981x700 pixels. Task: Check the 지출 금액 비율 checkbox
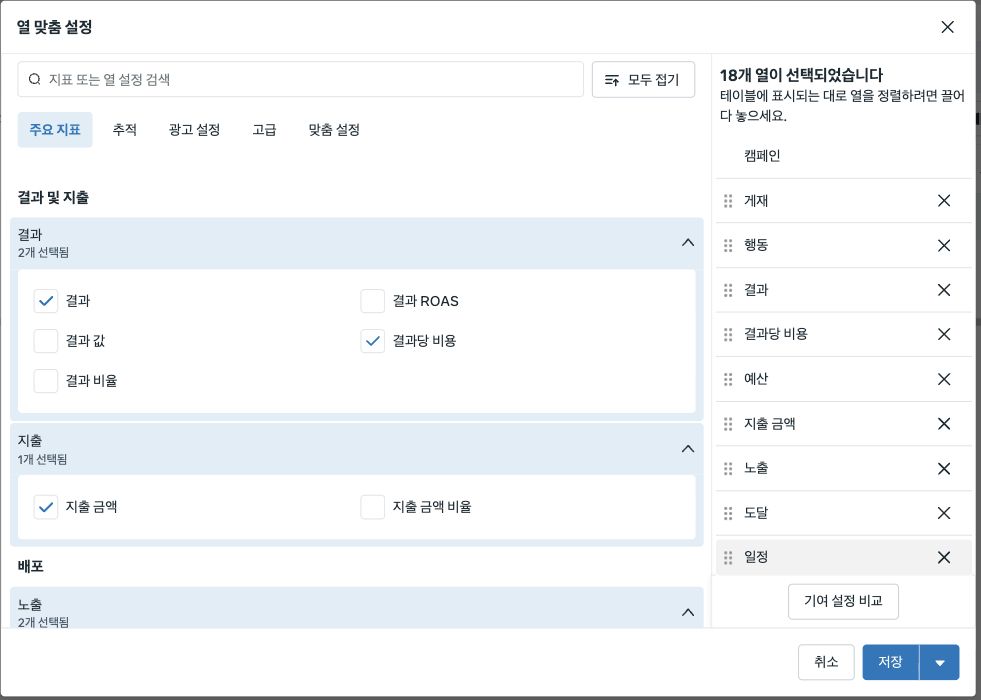click(372, 507)
